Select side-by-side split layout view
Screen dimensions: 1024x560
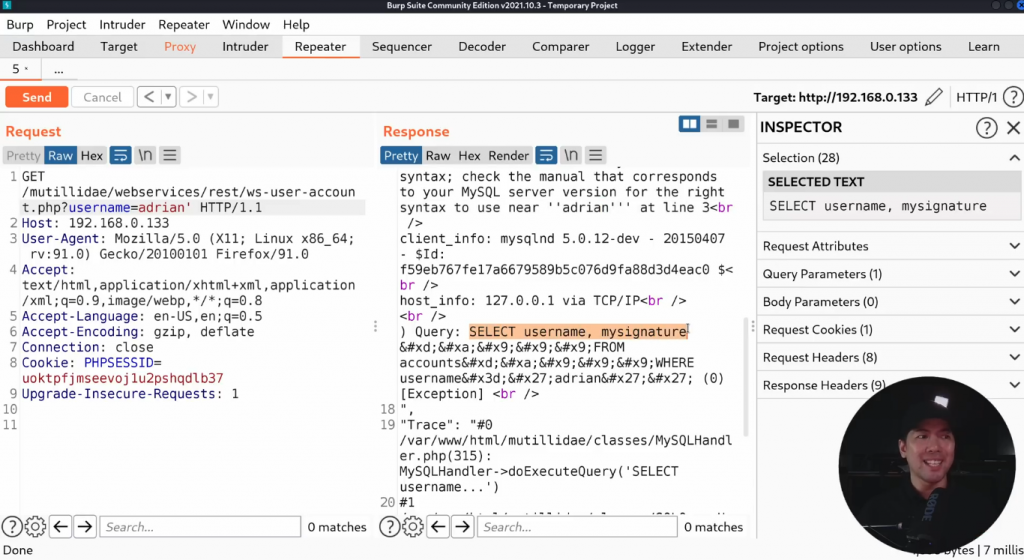point(689,124)
